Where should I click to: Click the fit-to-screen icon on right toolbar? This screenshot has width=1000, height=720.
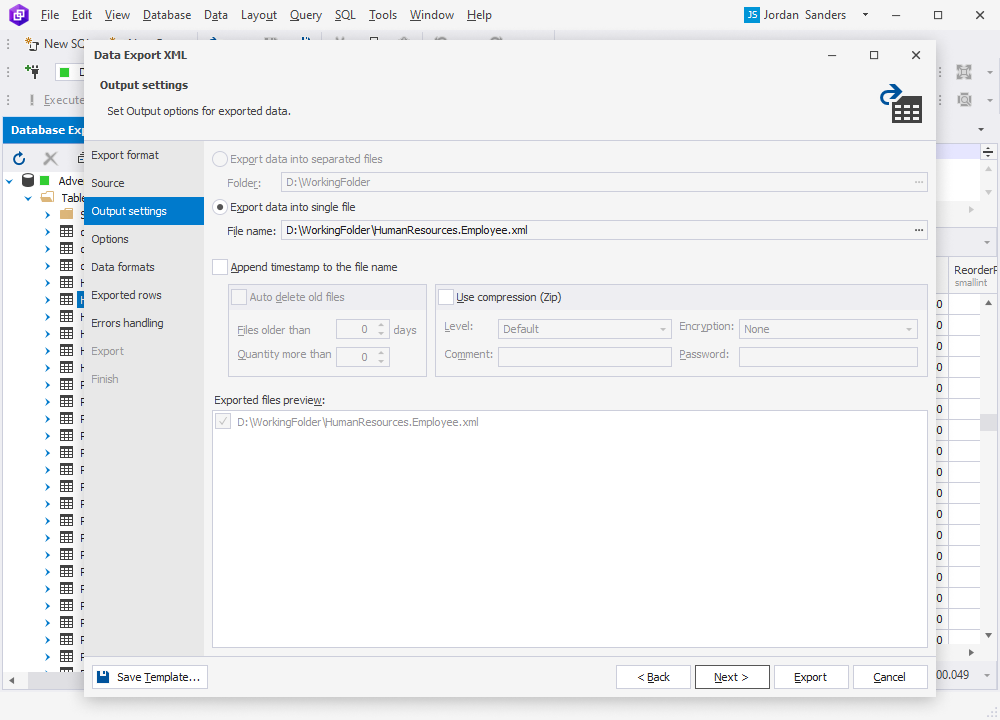pos(964,72)
